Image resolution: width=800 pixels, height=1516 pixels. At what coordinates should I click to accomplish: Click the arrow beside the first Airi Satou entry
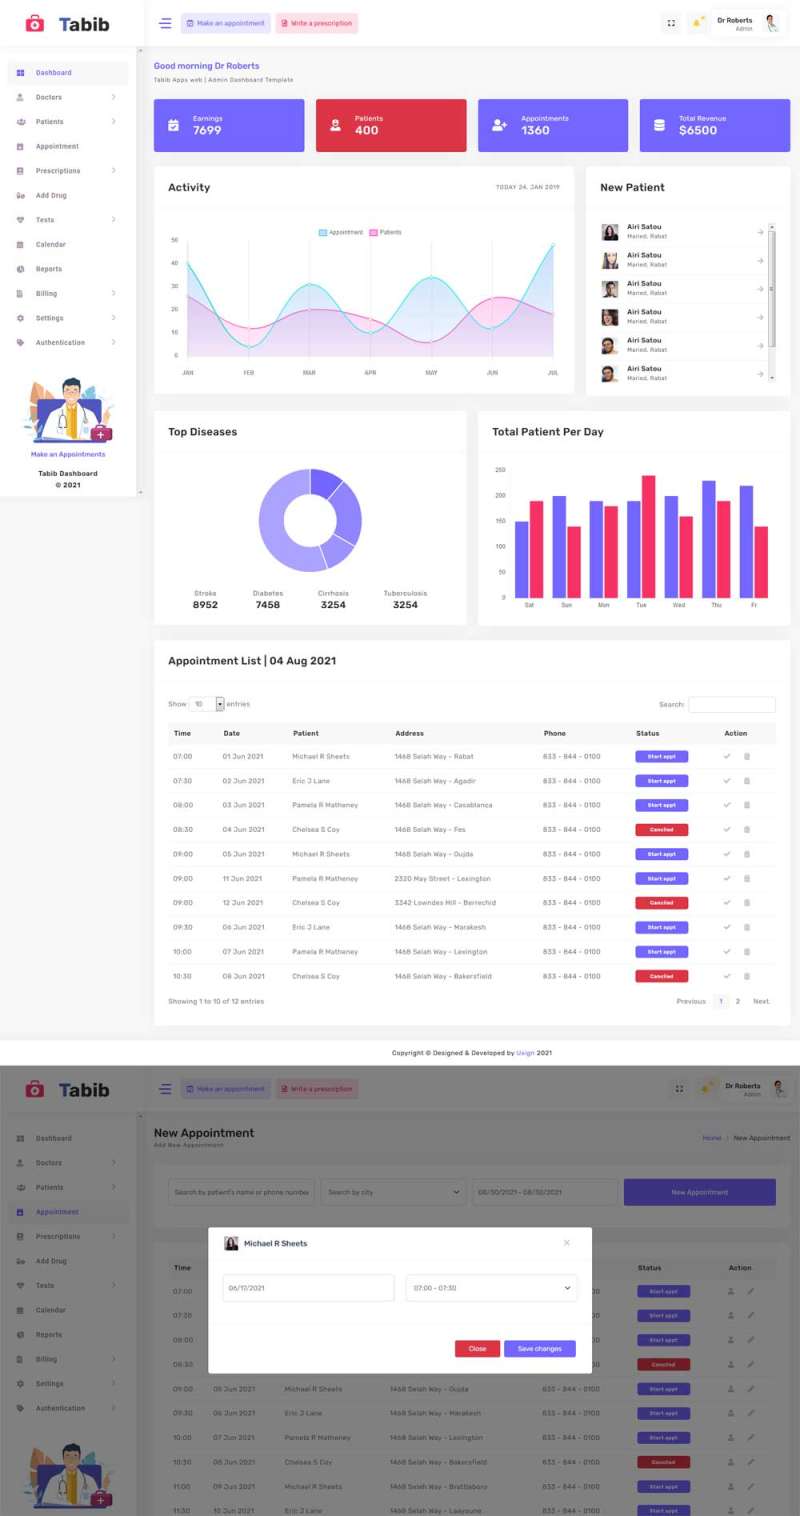click(761, 232)
